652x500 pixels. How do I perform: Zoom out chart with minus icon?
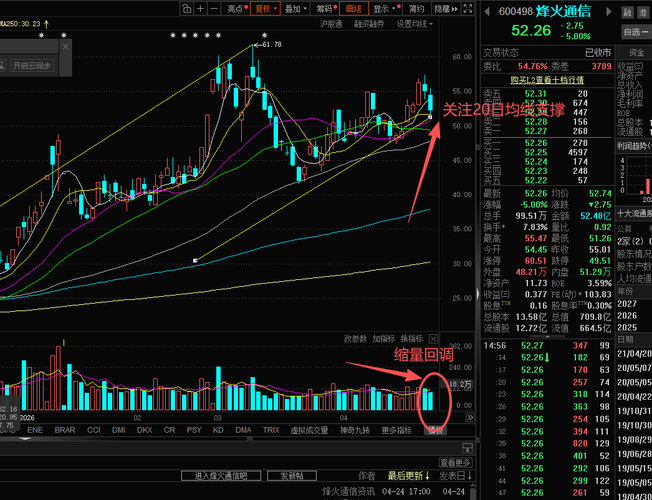click(214, 9)
